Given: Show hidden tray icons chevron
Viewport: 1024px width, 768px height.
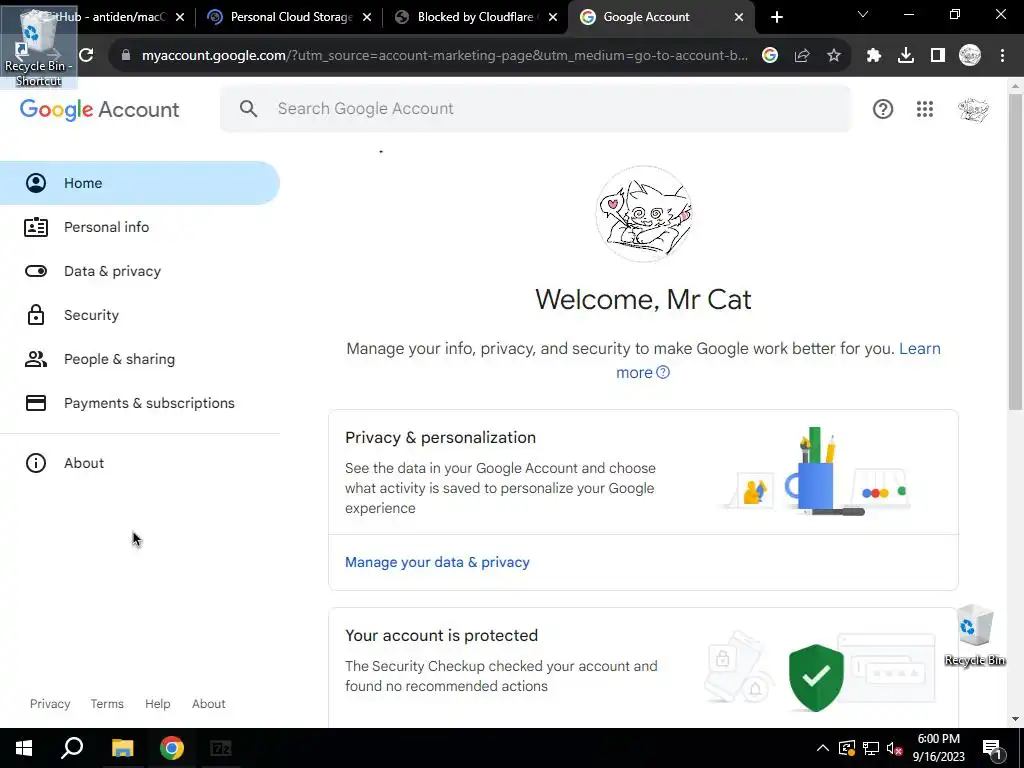Looking at the screenshot, I should pyautogui.click(x=823, y=748).
